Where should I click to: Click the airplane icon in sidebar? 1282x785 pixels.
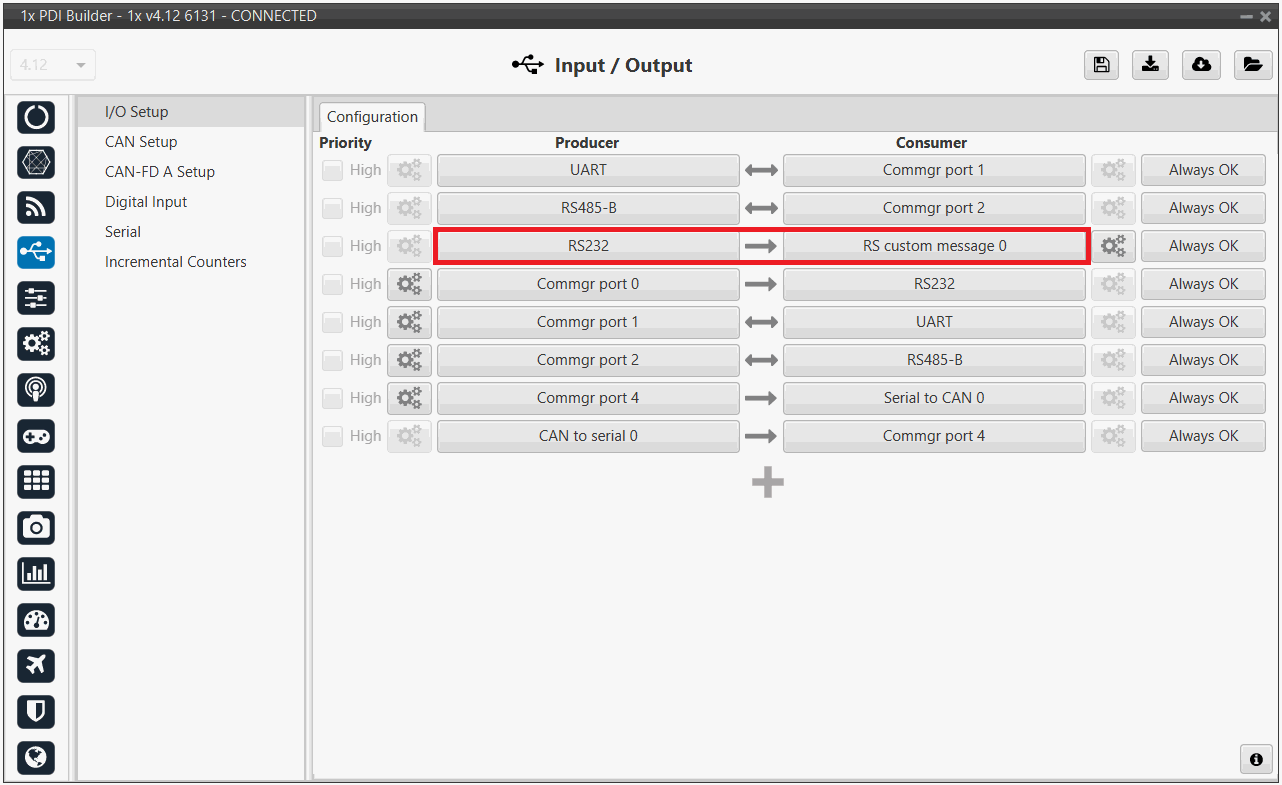(x=36, y=665)
